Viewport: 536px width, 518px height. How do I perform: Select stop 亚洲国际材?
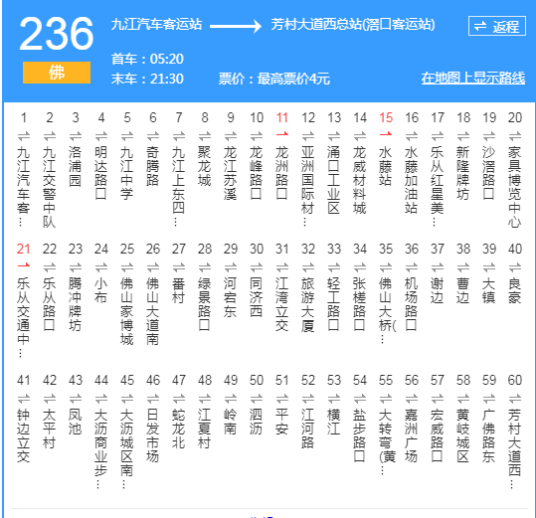(x=308, y=186)
